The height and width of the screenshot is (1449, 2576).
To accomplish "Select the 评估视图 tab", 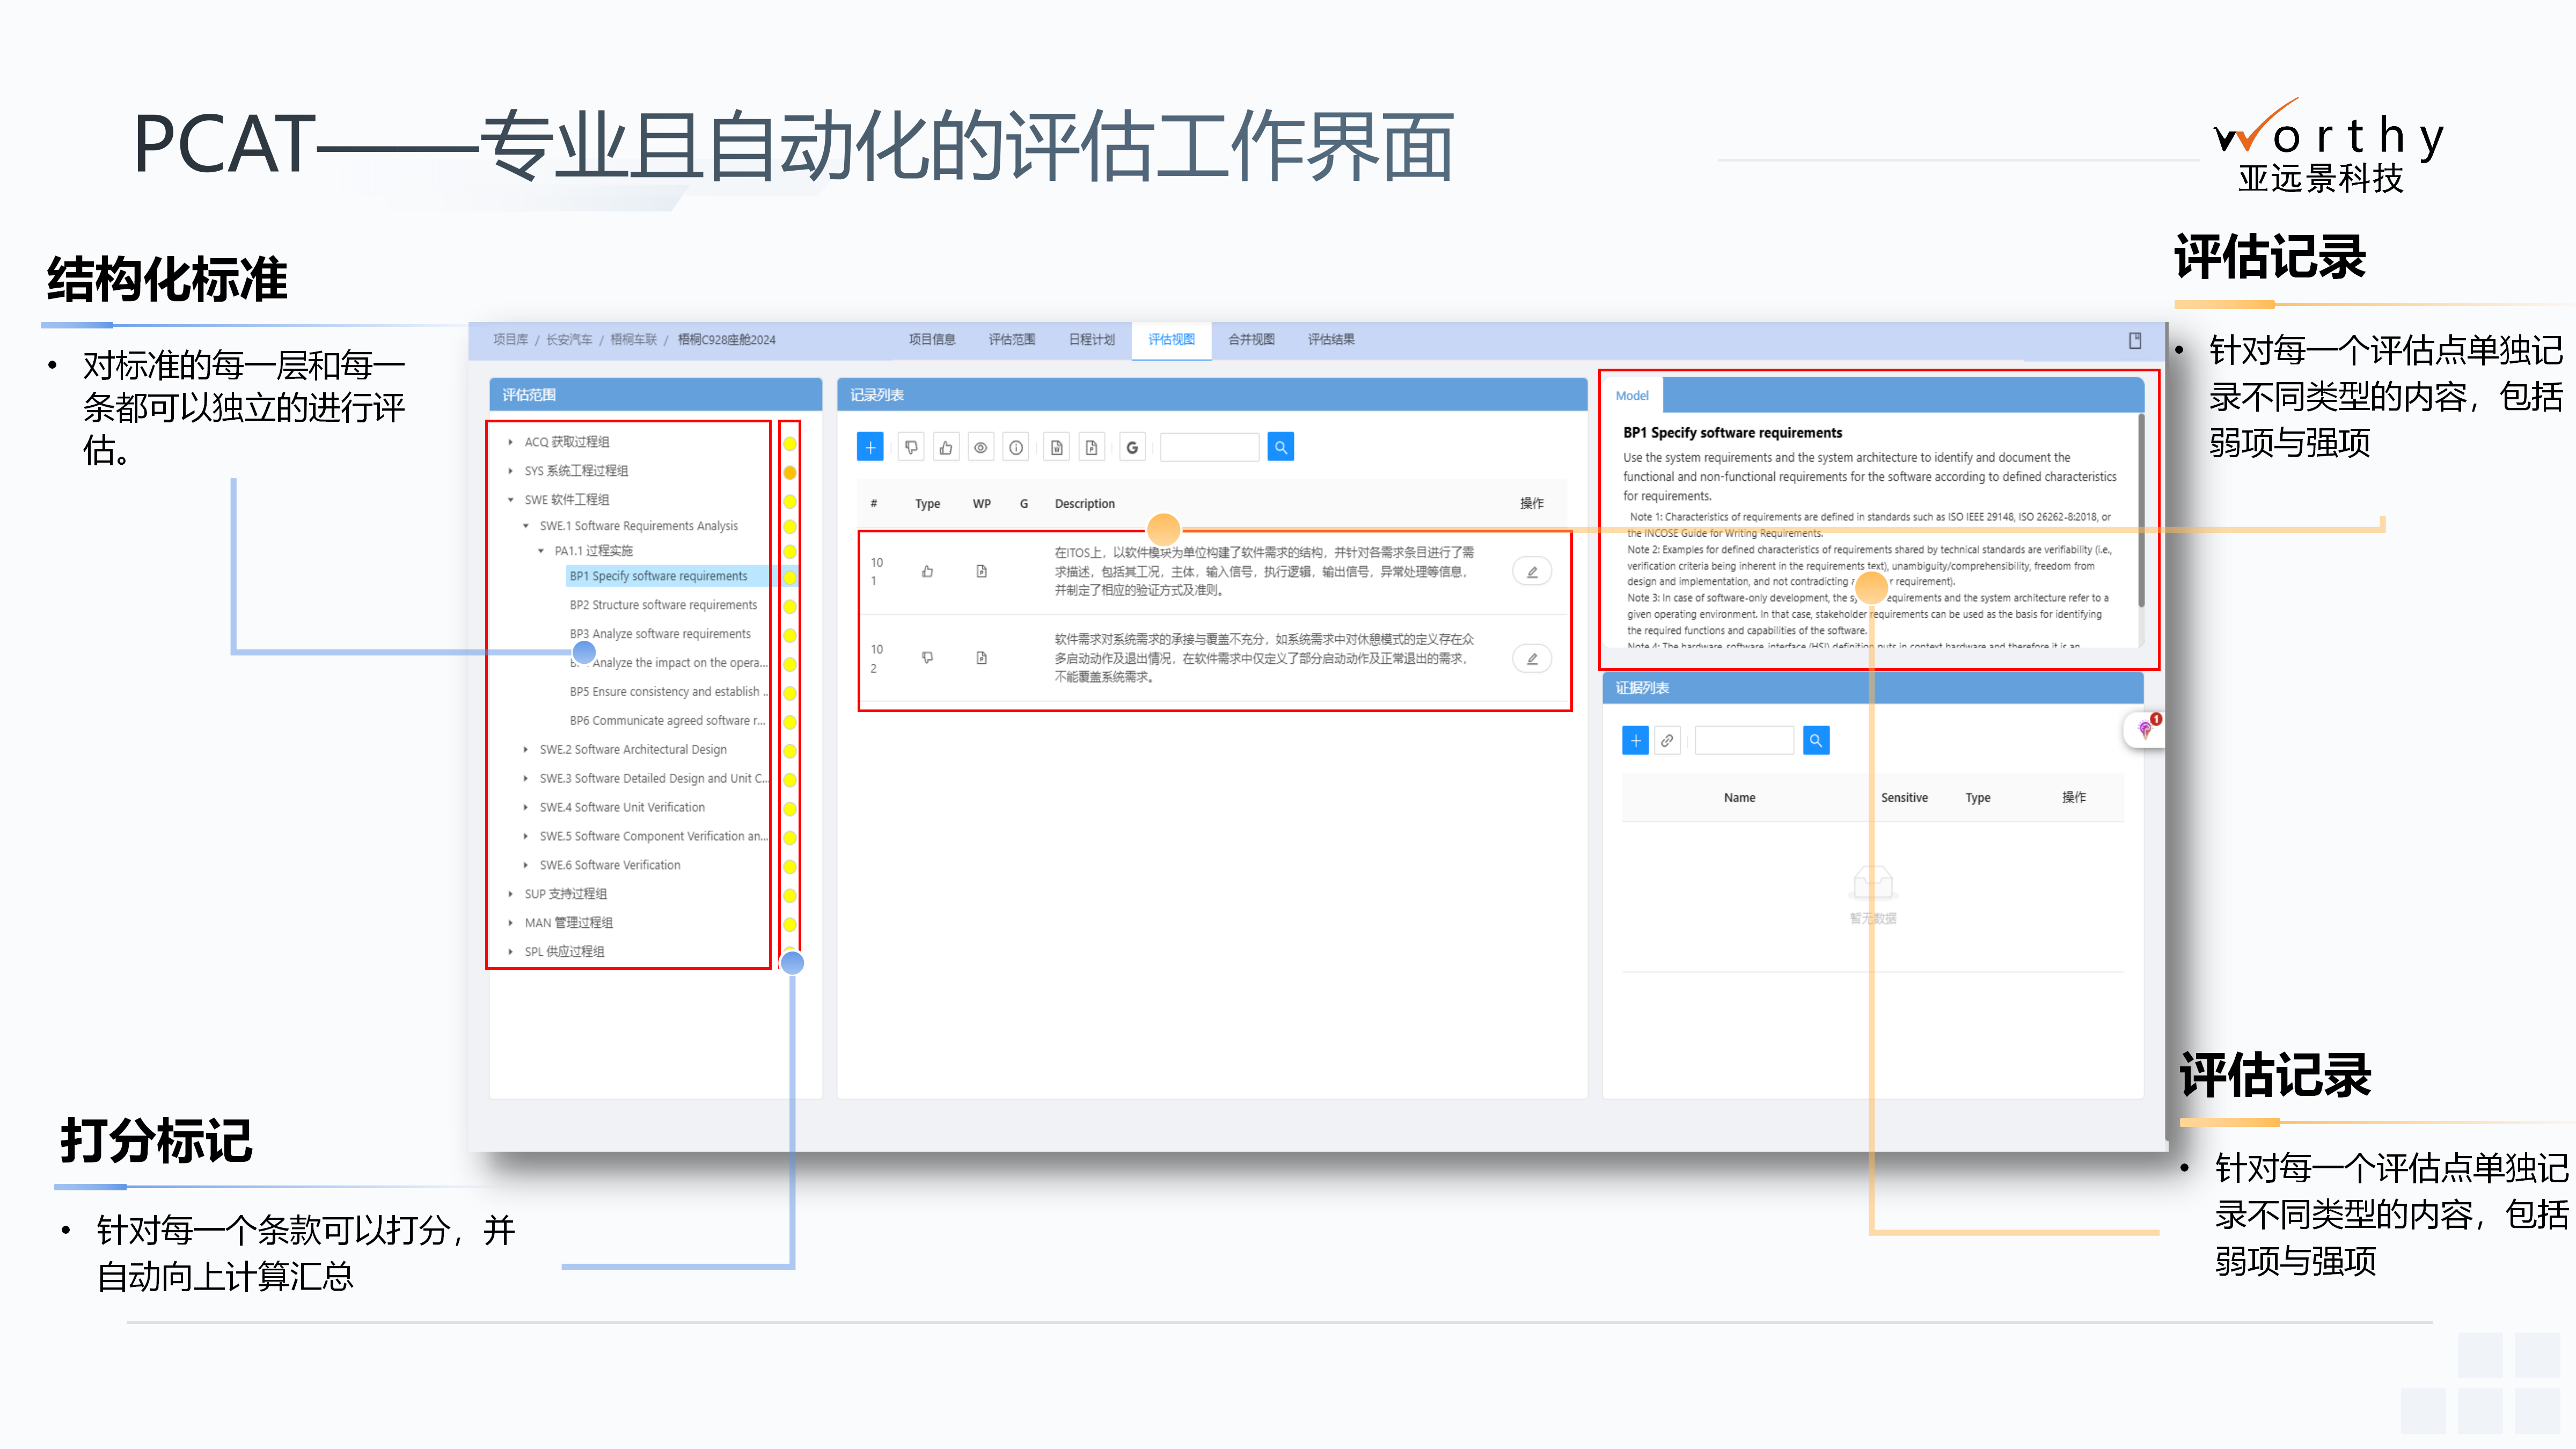I will tap(1172, 340).
